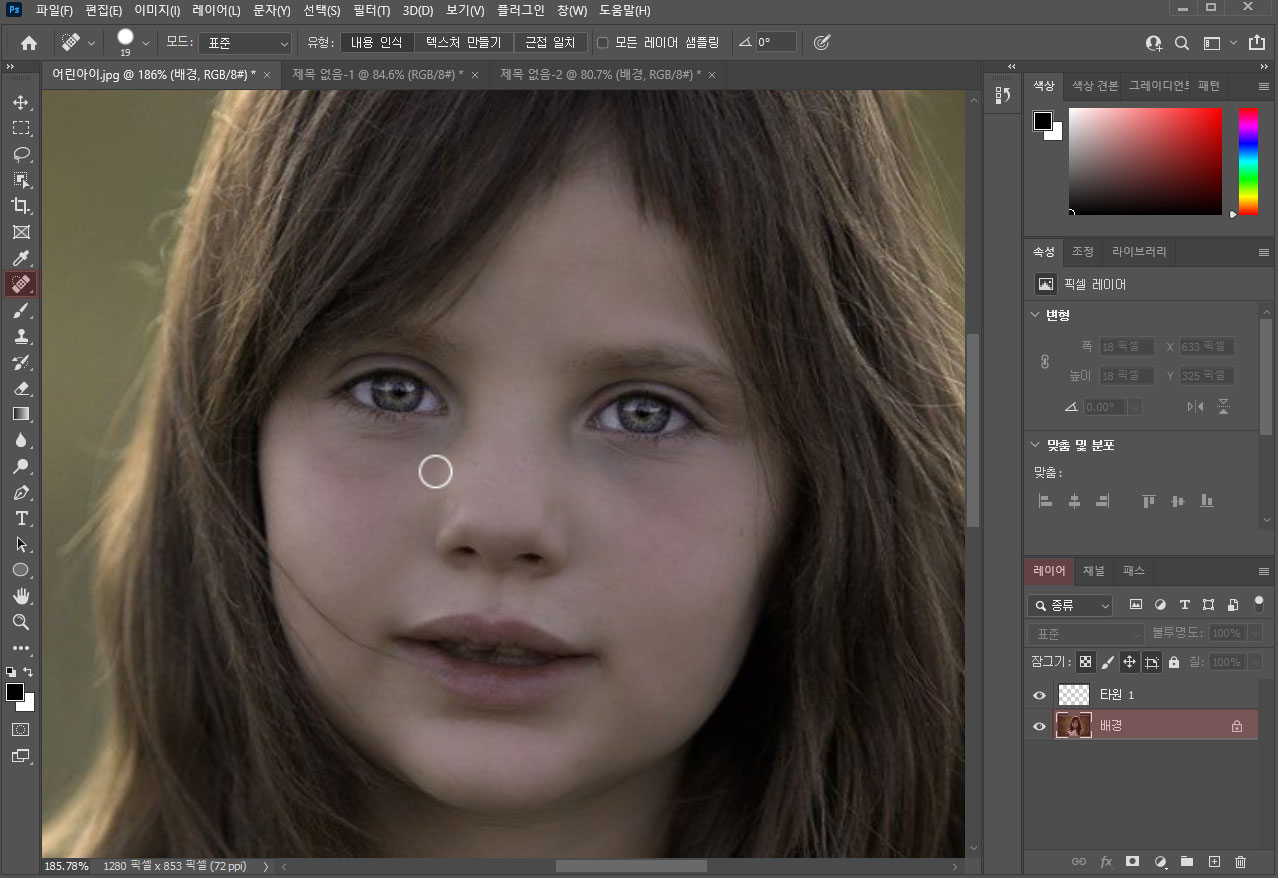Switch to the 채널 tab
Viewport: 1278px width, 878px height.
(x=1094, y=571)
